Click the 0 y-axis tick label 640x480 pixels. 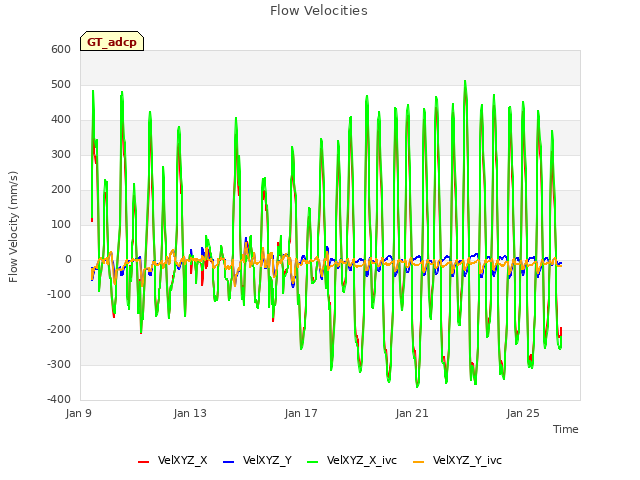68,260
